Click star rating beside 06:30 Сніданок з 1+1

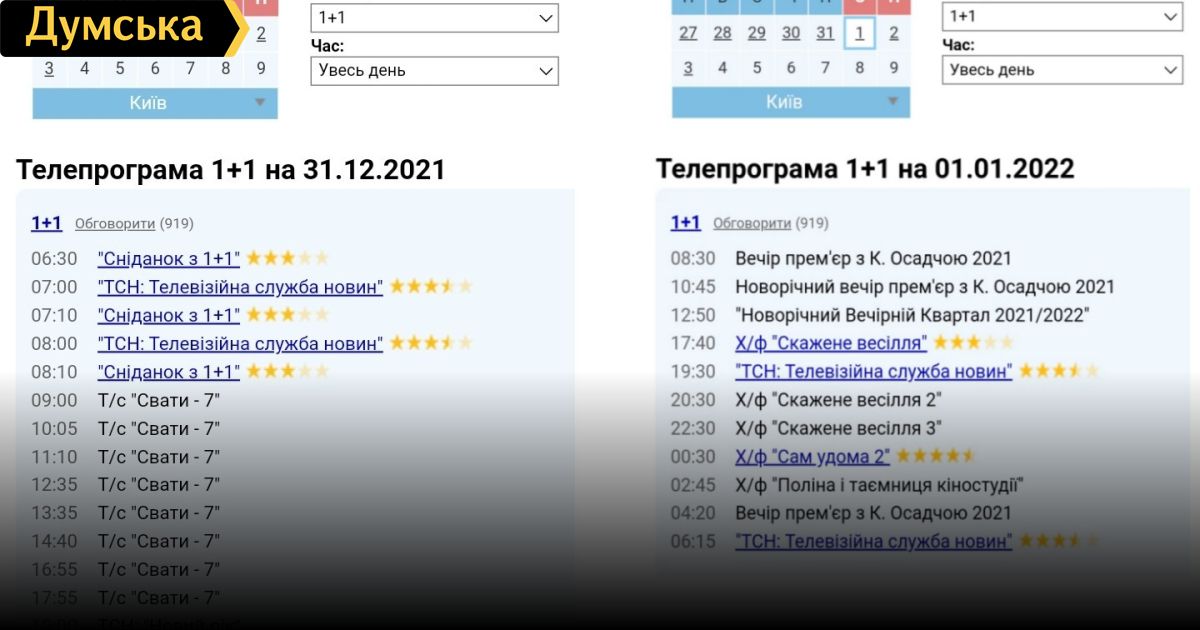[287, 258]
